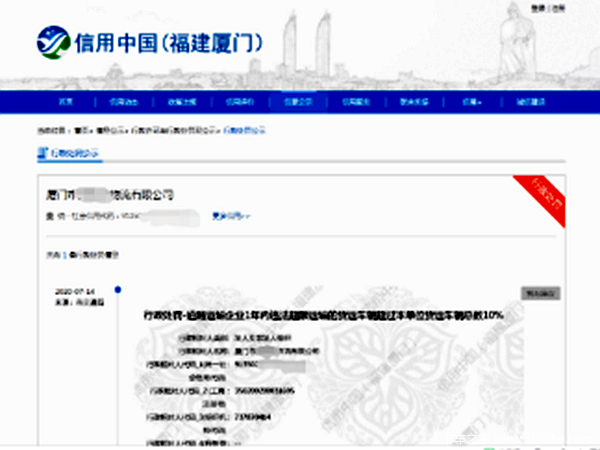Open the highlighted 信息公示 navigation tab
600x450 pixels.
point(298,102)
